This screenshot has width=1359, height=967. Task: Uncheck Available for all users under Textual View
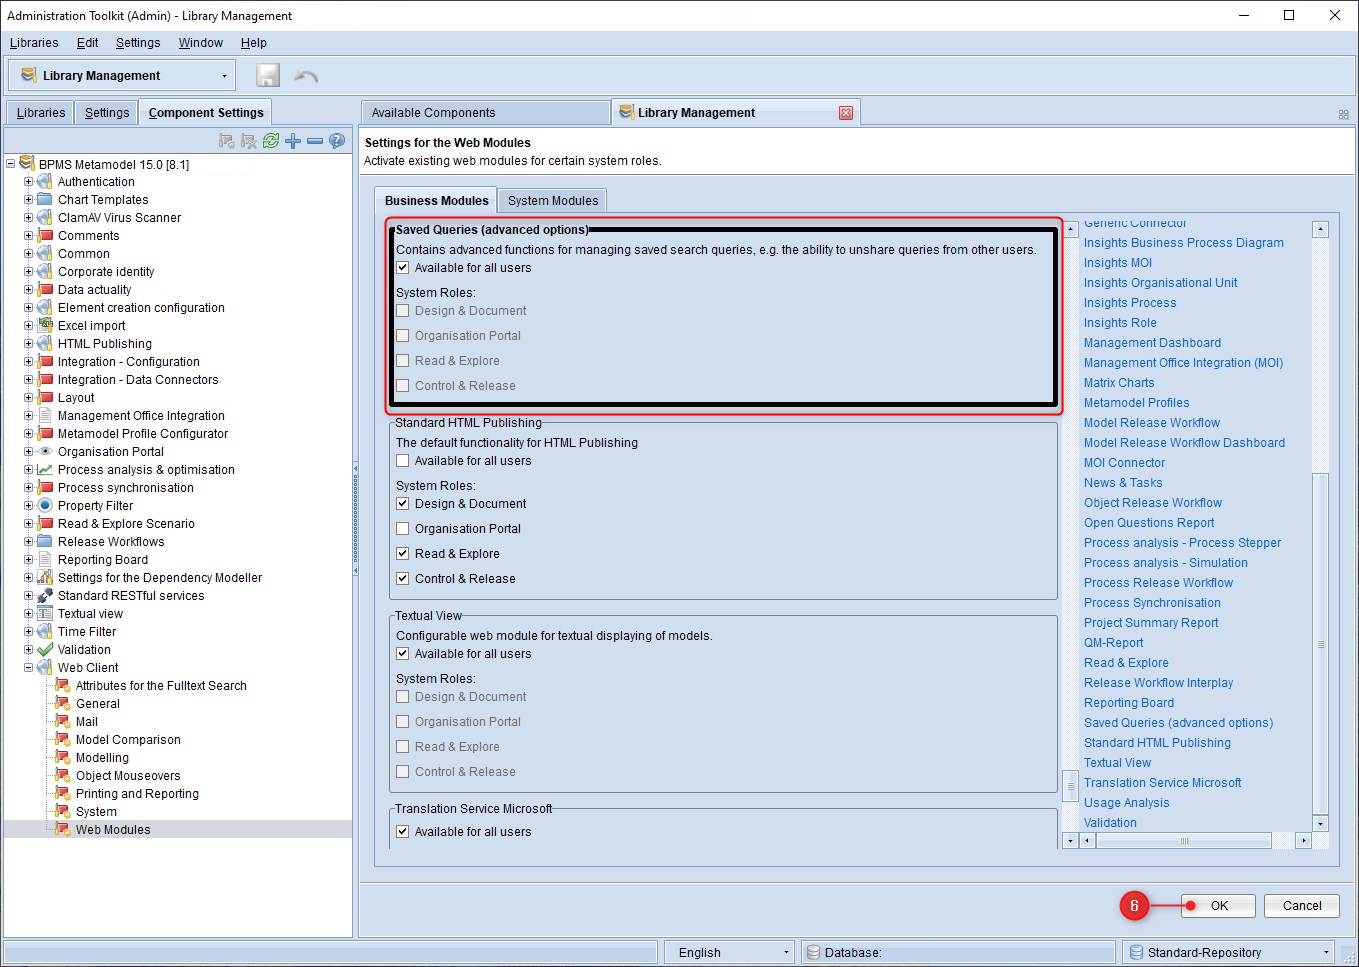click(403, 654)
